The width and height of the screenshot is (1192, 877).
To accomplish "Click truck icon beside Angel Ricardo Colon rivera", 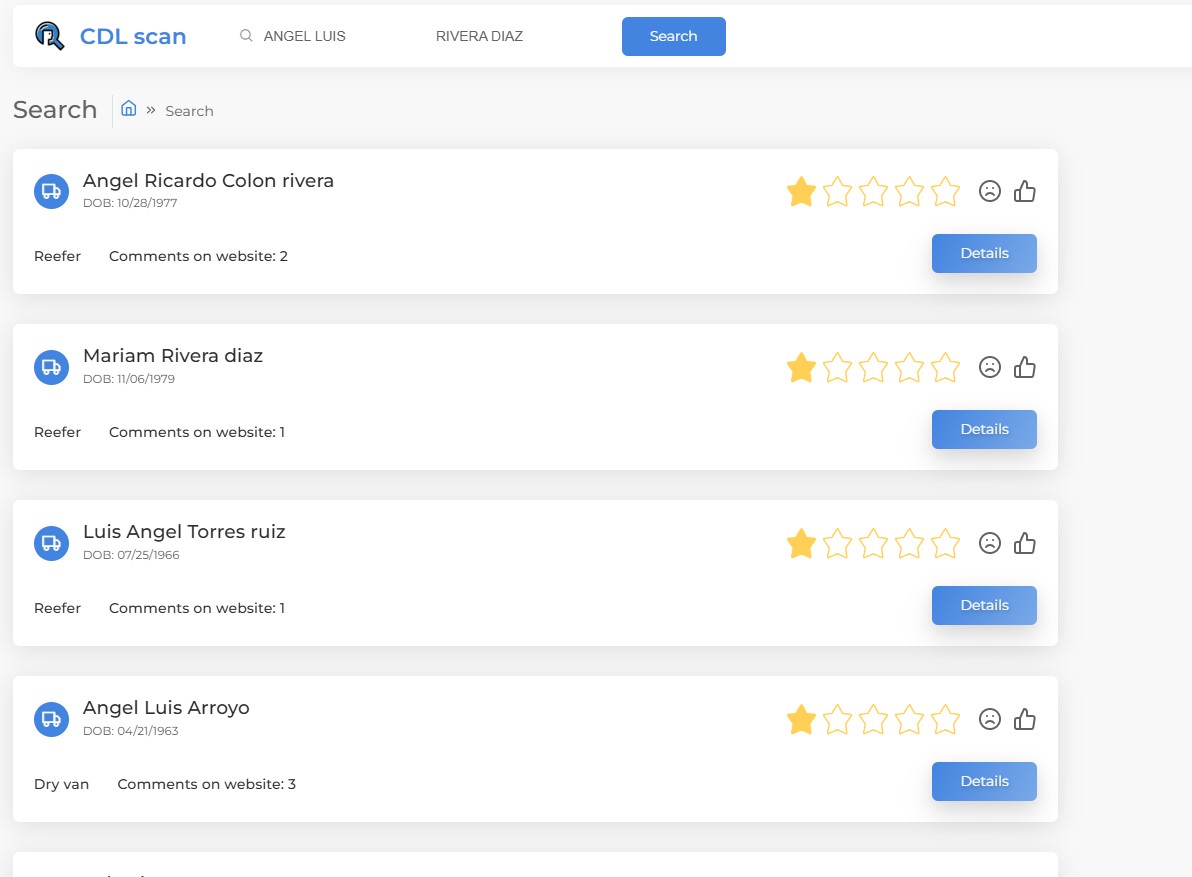I will coord(51,191).
